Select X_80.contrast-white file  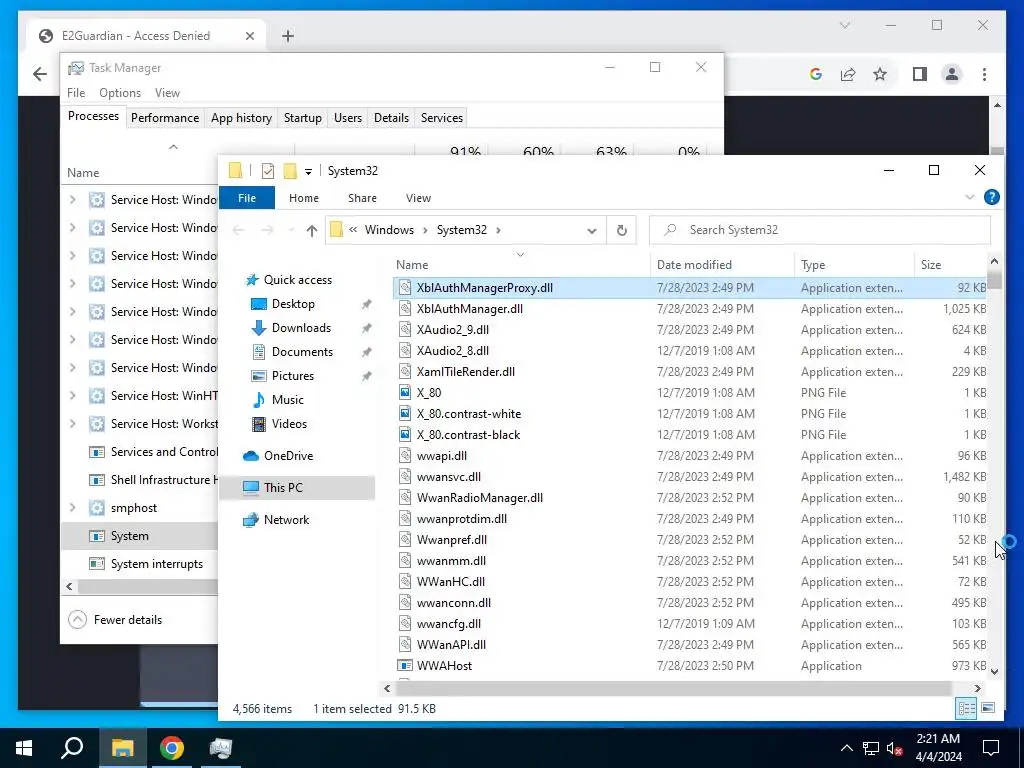click(468, 414)
